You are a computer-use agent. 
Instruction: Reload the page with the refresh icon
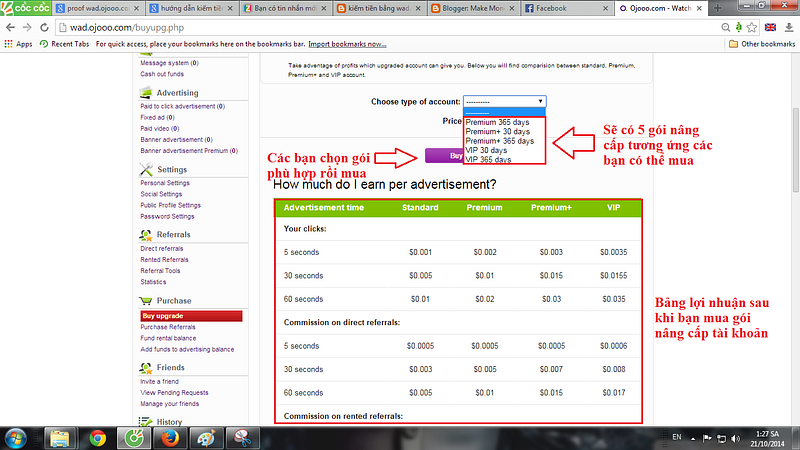coord(44,28)
